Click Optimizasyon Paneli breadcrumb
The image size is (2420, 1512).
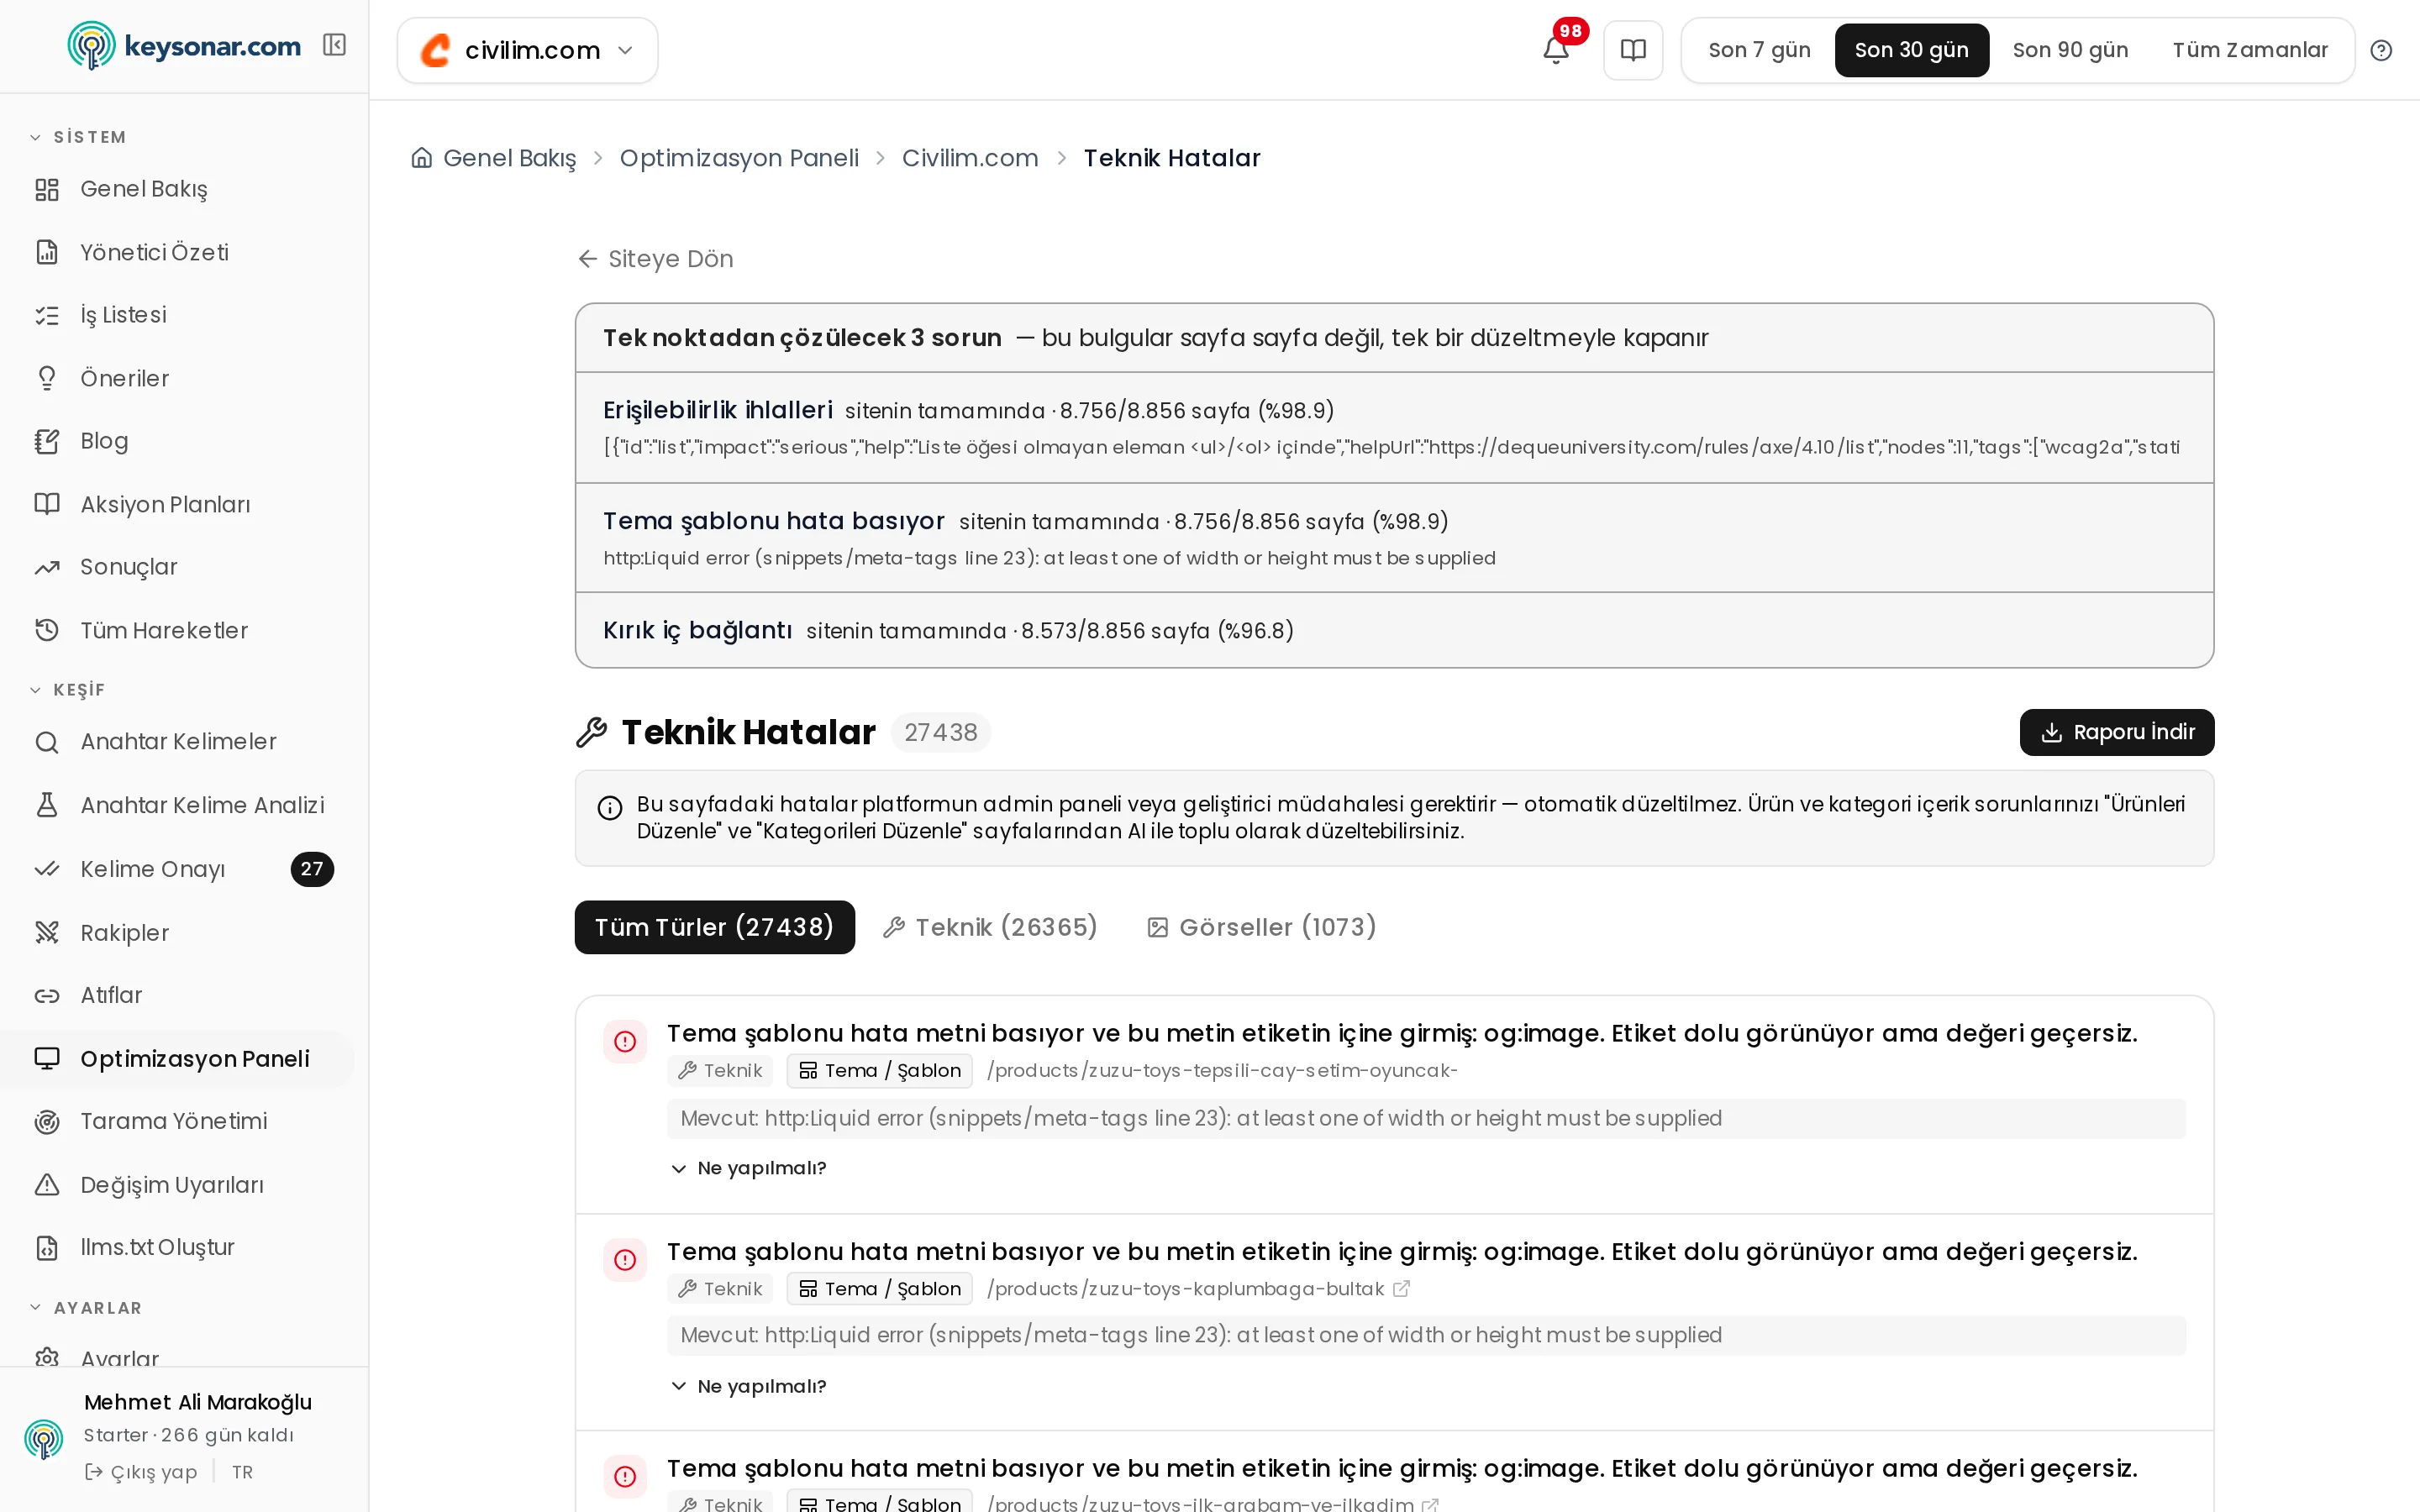(x=739, y=158)
